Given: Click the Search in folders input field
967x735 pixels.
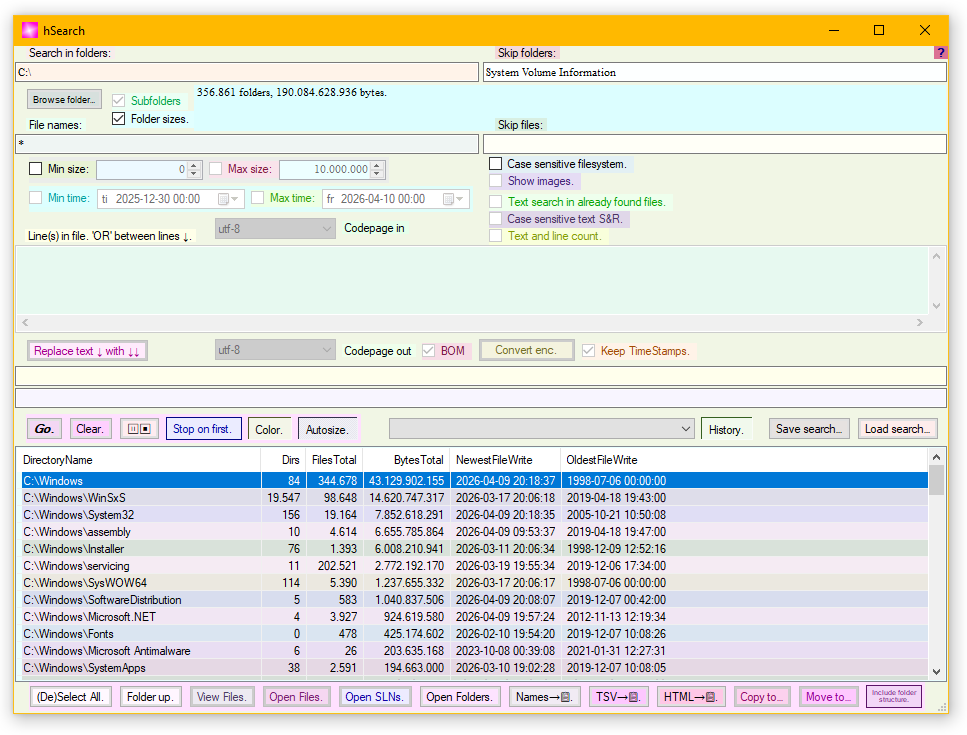Looking at the screenshot, I should pos(247,72).
